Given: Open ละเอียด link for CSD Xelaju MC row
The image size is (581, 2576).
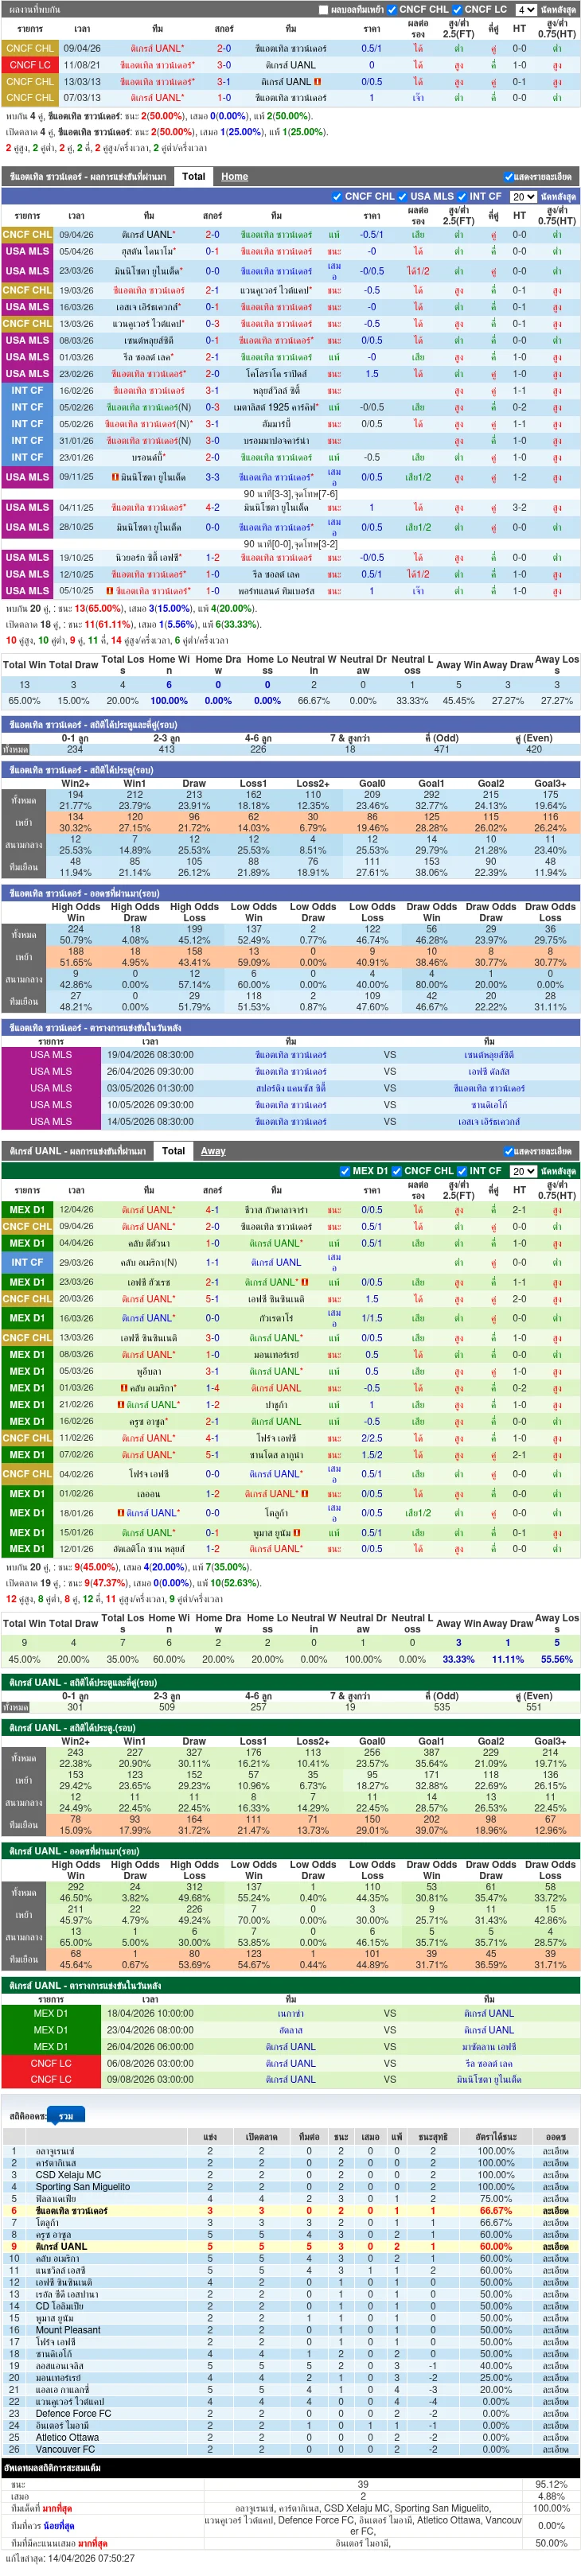Looking at the screenshot, I should 555,2174.
